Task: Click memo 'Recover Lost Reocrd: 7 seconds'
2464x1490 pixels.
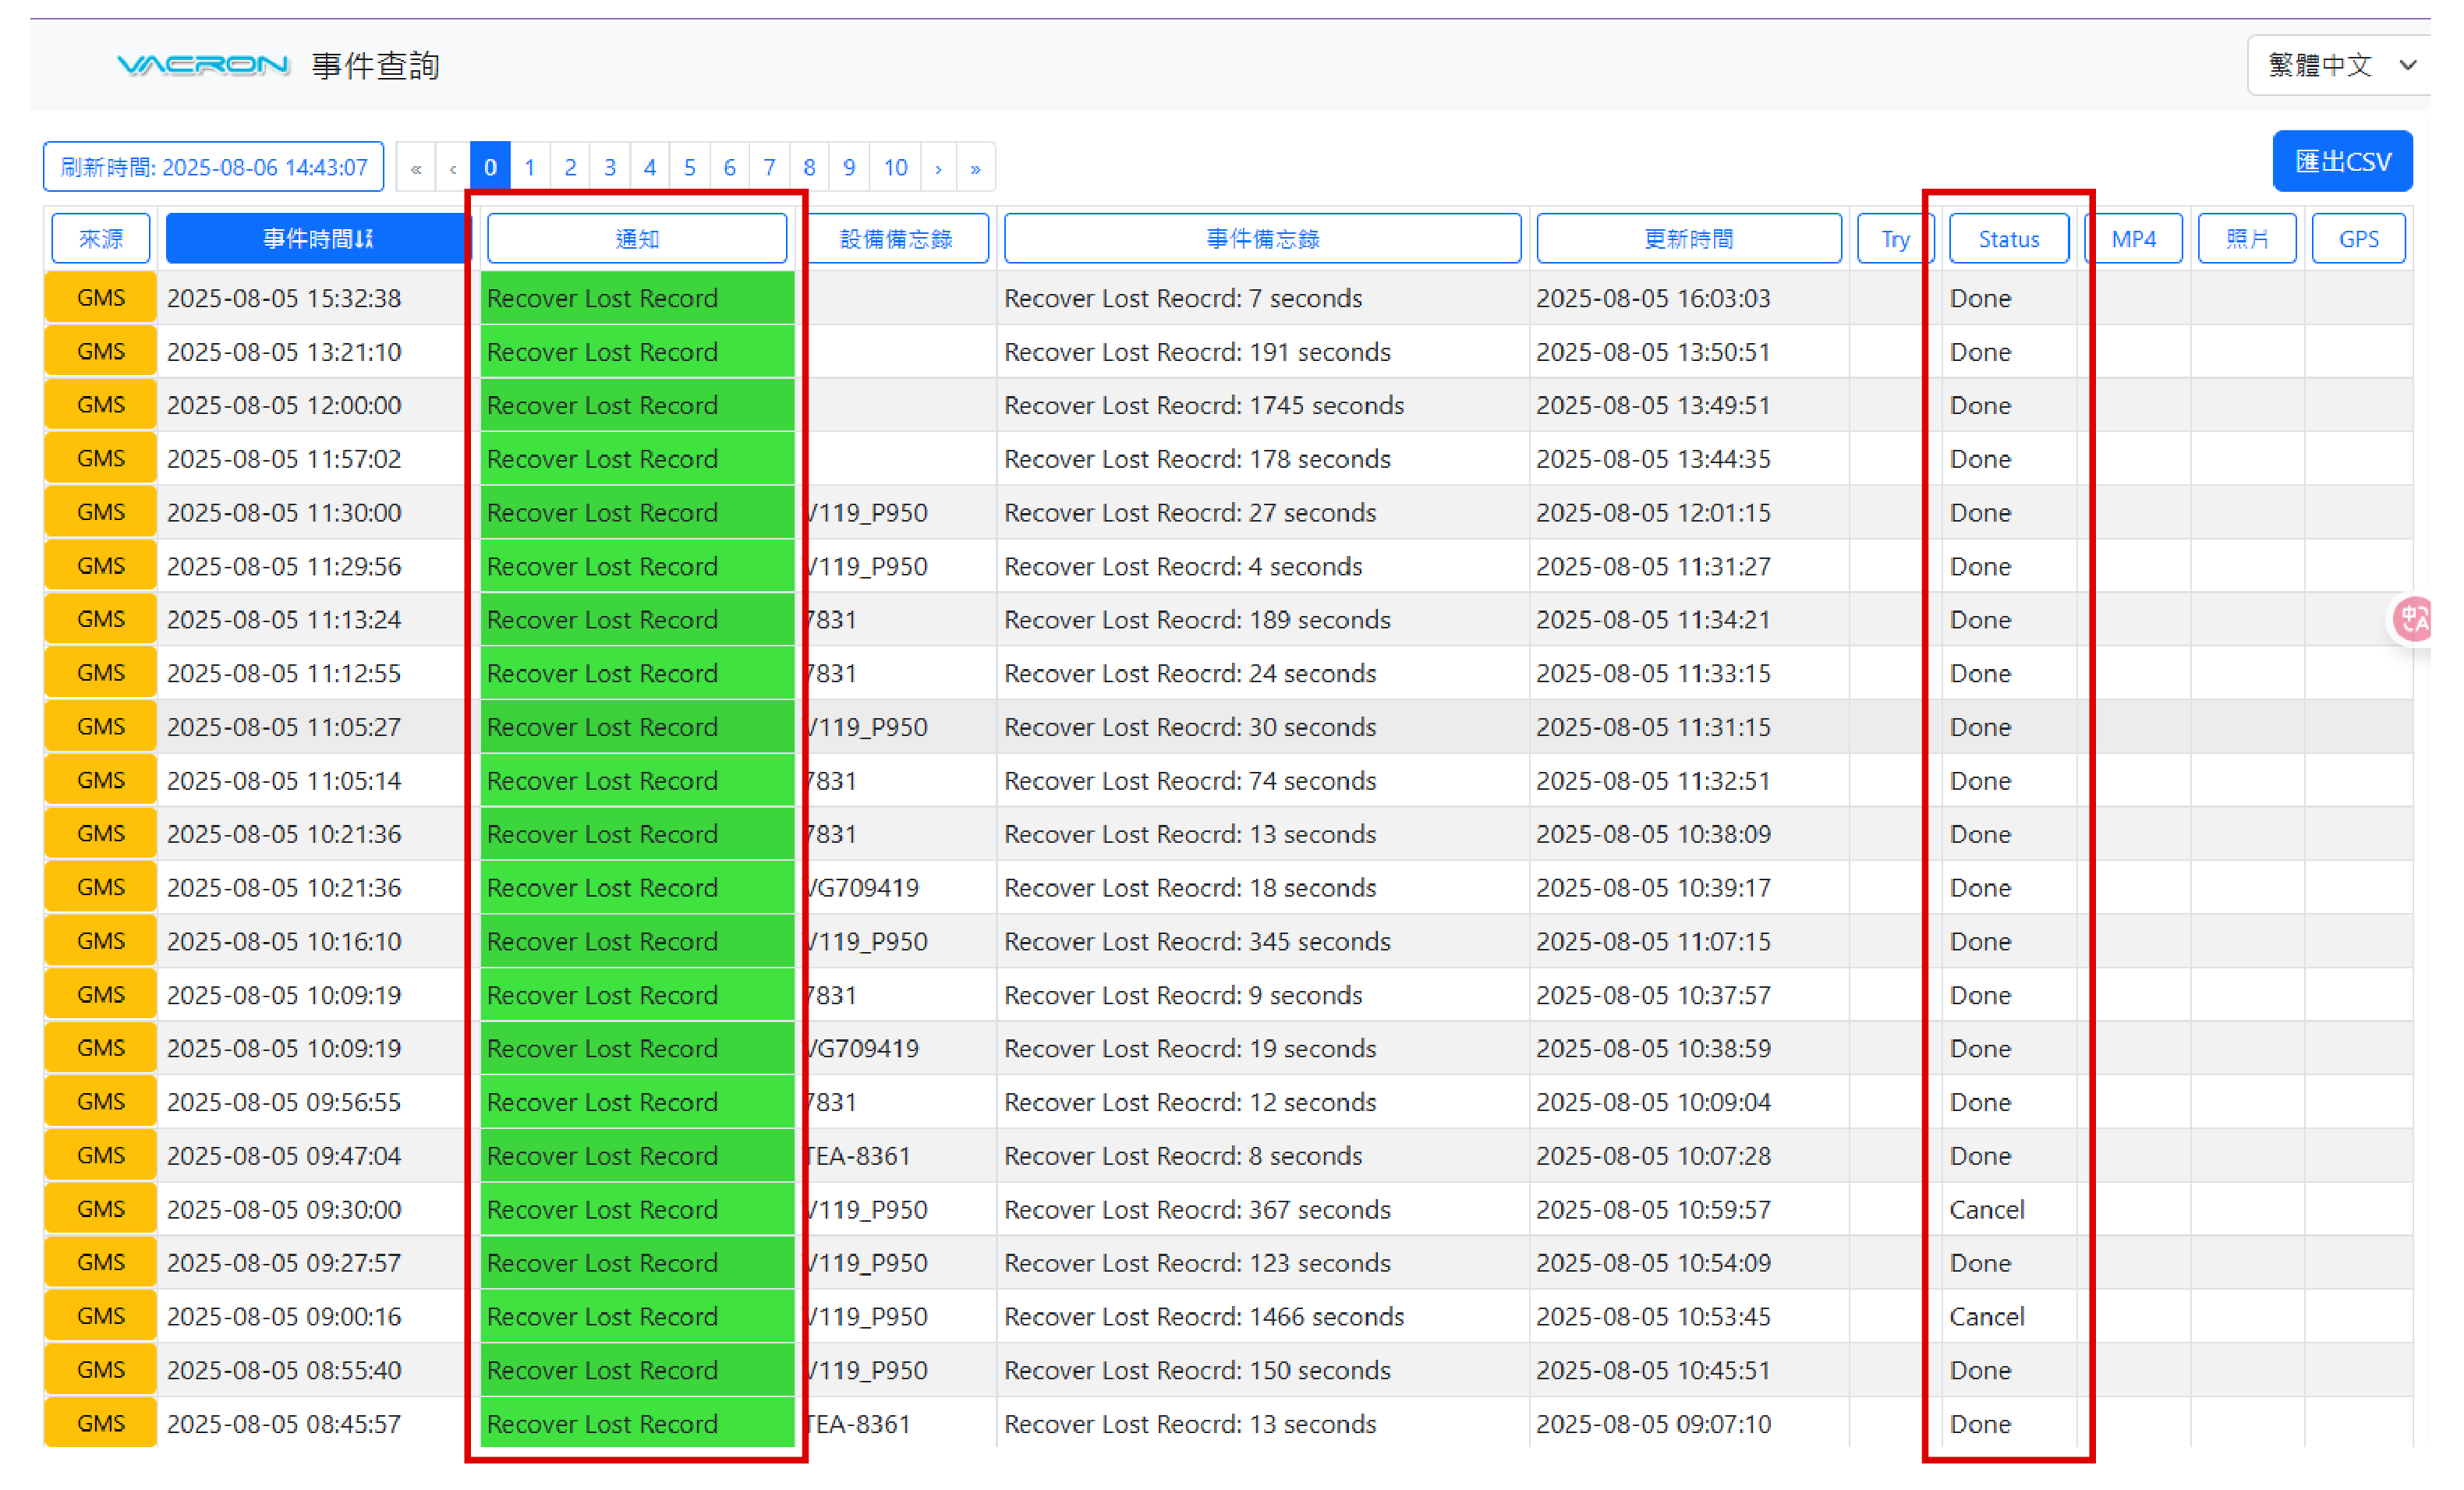Action: pos(1183,298)
